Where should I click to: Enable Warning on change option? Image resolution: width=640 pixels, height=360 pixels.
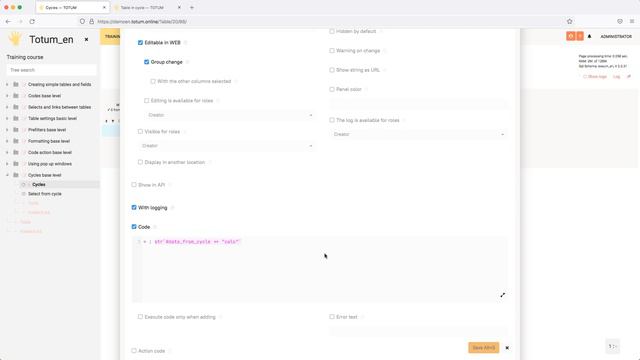pyautogui.click(x=332, y=51)
